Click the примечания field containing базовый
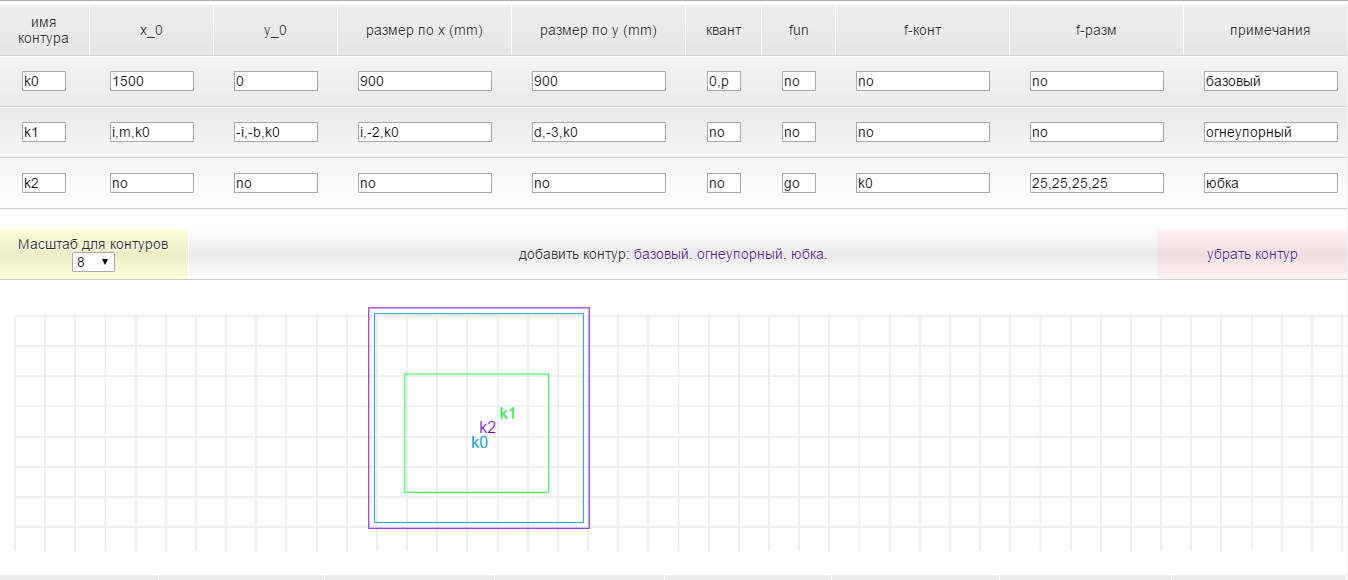The width and height of the screenshot is (1348, 580). (x=1271, y=81)
